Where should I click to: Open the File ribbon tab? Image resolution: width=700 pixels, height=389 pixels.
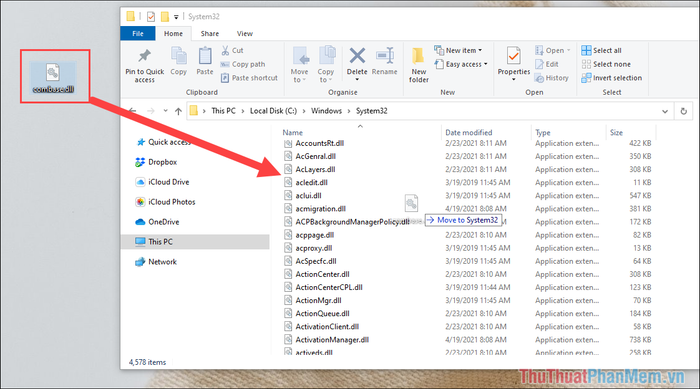point(138,33)
